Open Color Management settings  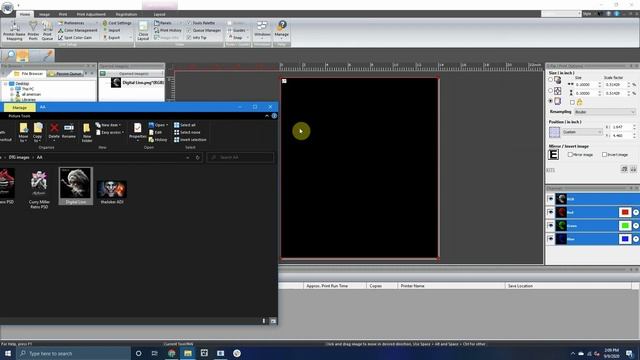[x=78, y=30]
